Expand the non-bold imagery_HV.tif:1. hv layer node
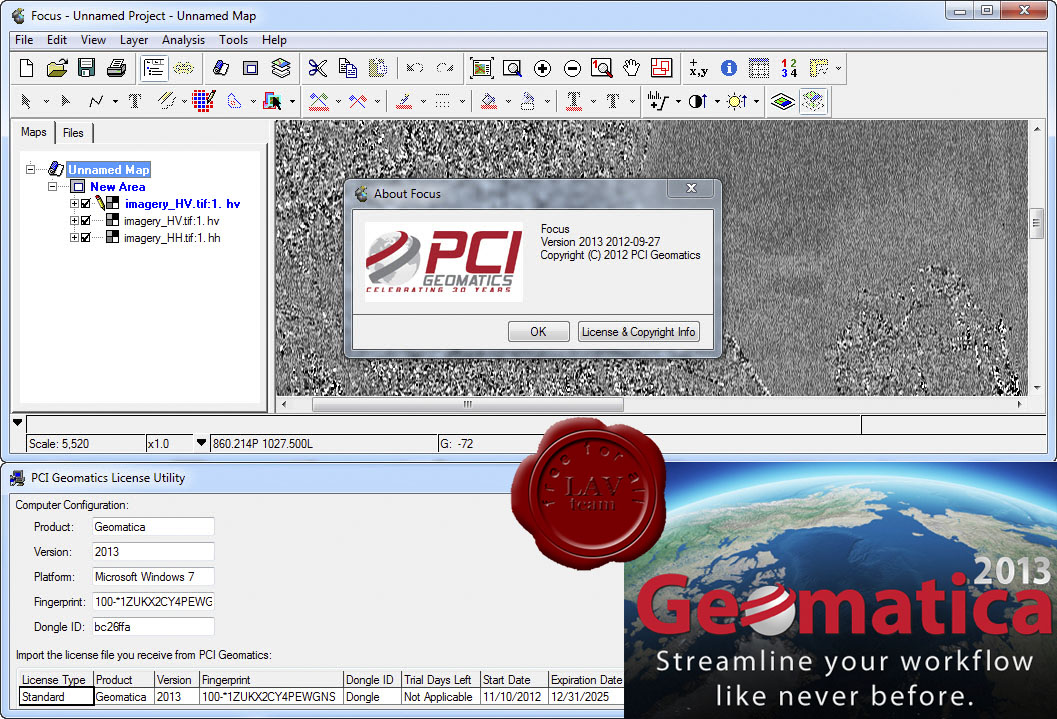Image resolution: width=1057 pixels, height=719 pixels. (x=74, y=220)
